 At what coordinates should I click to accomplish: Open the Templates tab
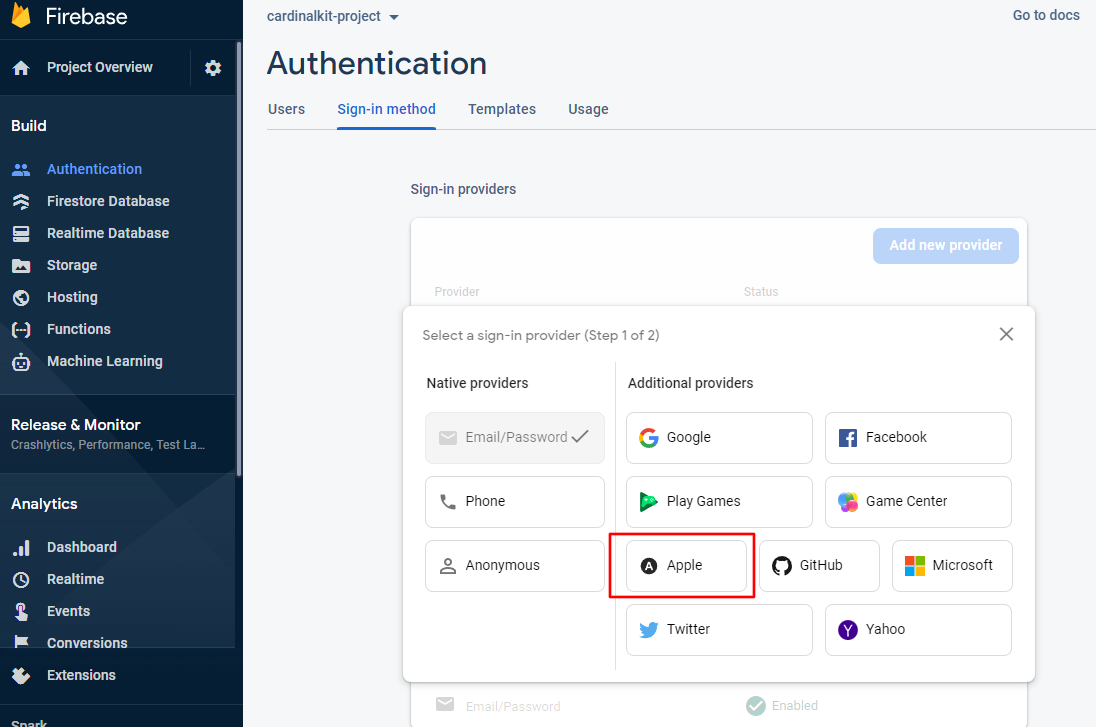click(501, 109)
